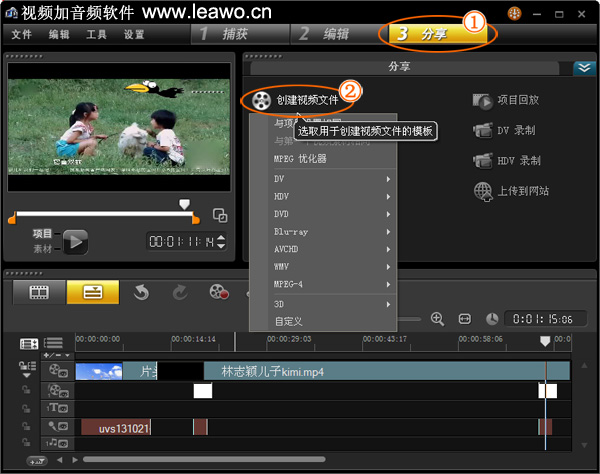Expand the HDV submenu
The height and width of the screenshot is (474, 600).
coord(332,197)
